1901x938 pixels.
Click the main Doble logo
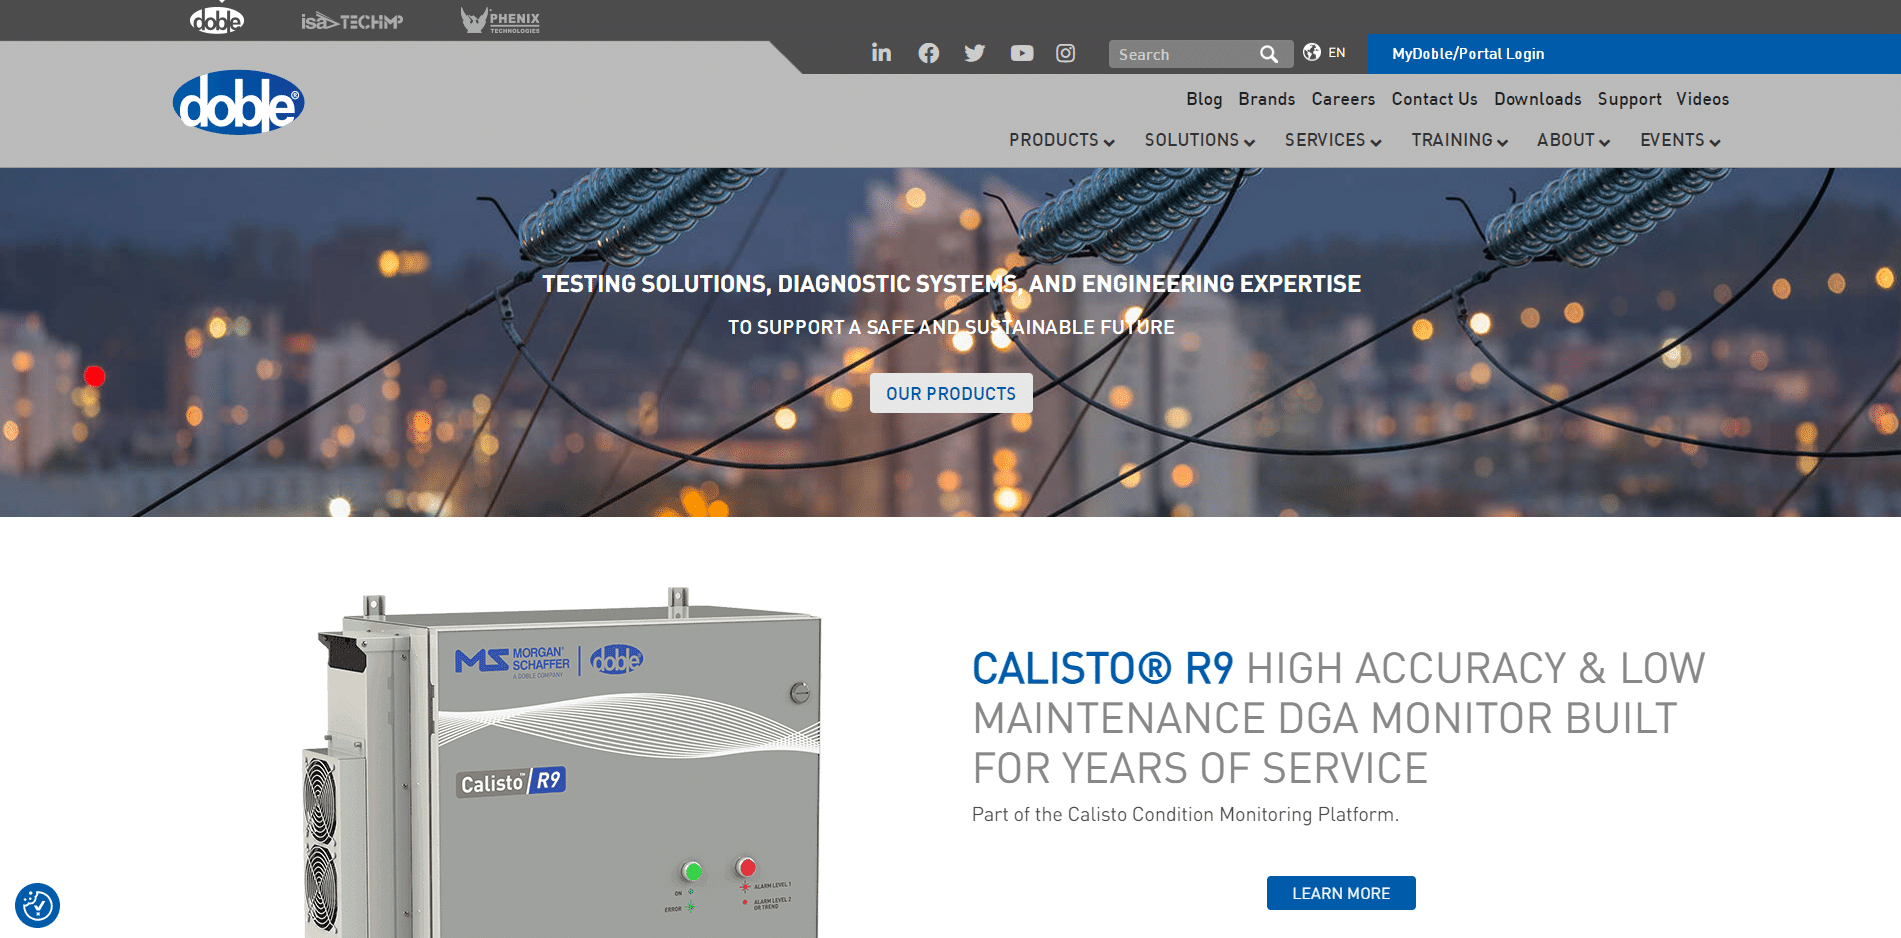point(238,102)
